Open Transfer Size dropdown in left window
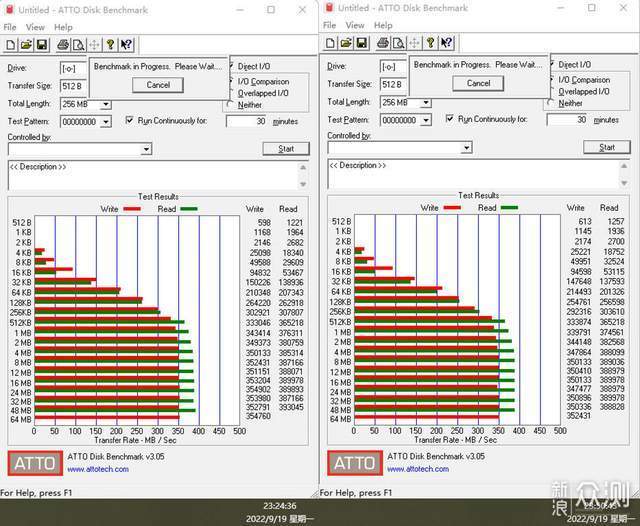The image size is (640, 526). (x=73, y=86)
